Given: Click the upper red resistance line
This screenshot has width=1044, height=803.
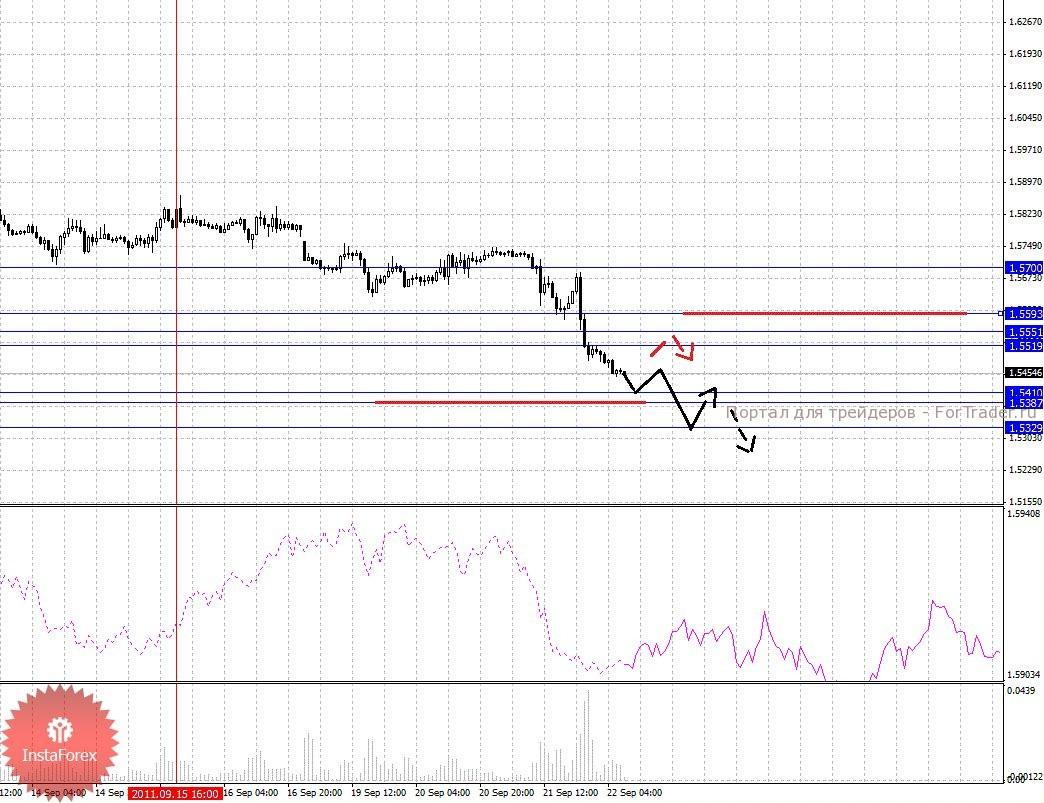Looking at the screenshot, I should pos(824,313).
